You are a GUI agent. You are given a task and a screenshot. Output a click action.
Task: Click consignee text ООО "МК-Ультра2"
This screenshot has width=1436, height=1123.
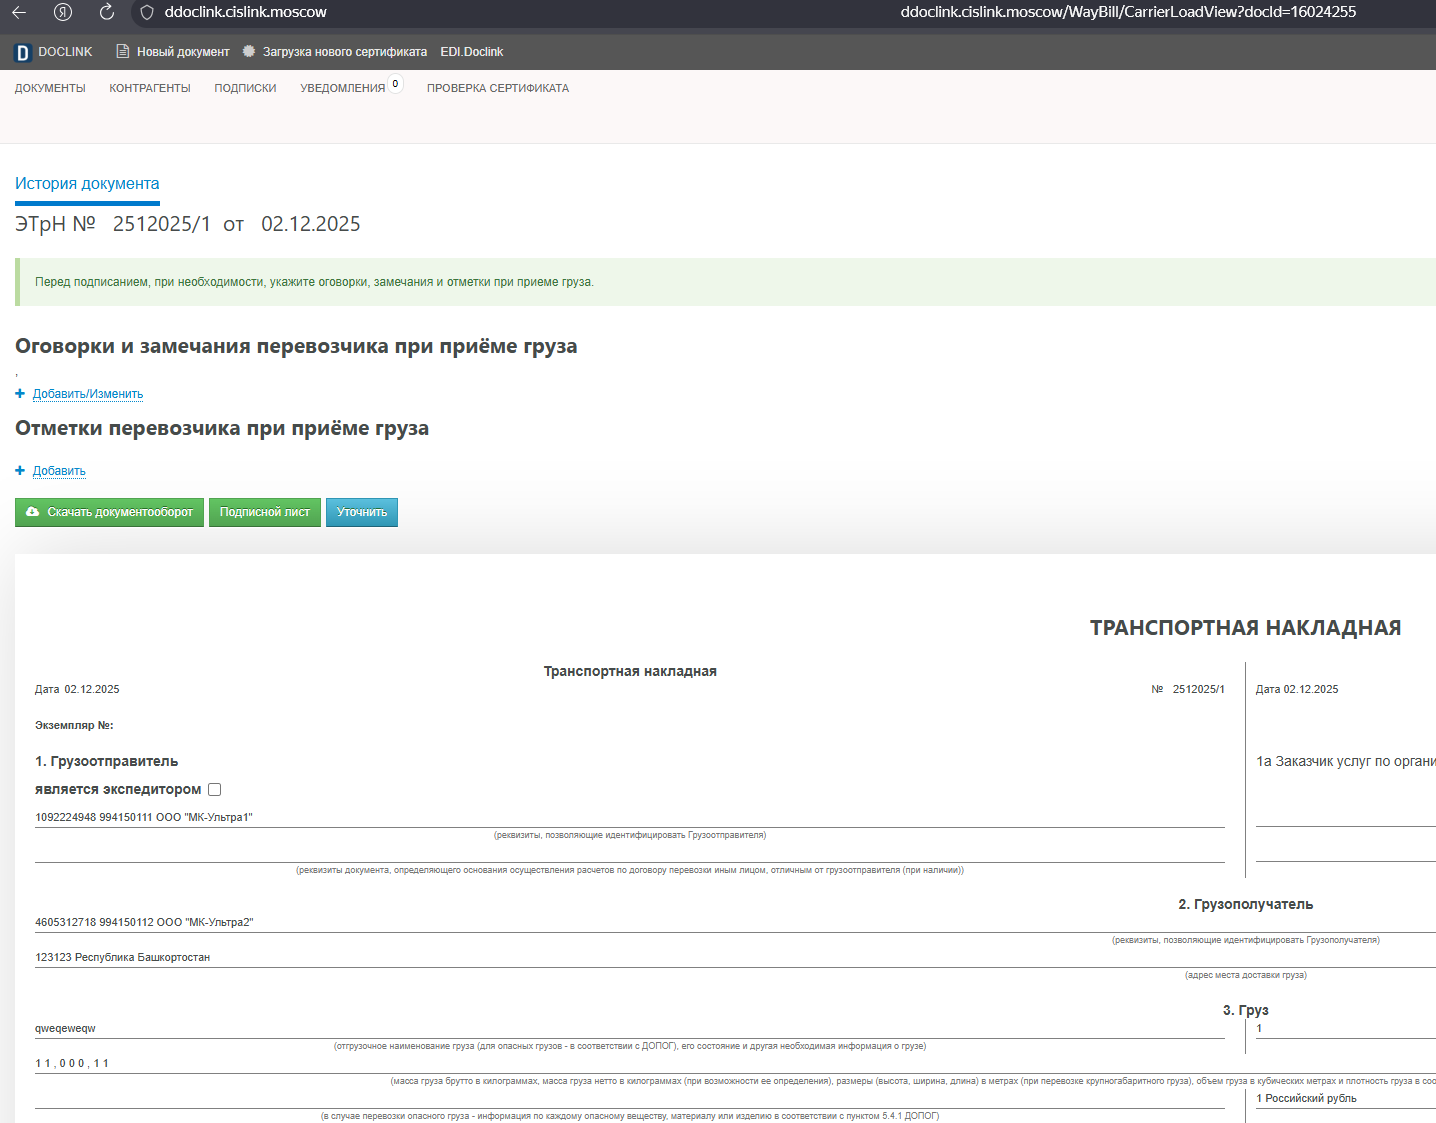pyautogui.click(x=205, y=922)
